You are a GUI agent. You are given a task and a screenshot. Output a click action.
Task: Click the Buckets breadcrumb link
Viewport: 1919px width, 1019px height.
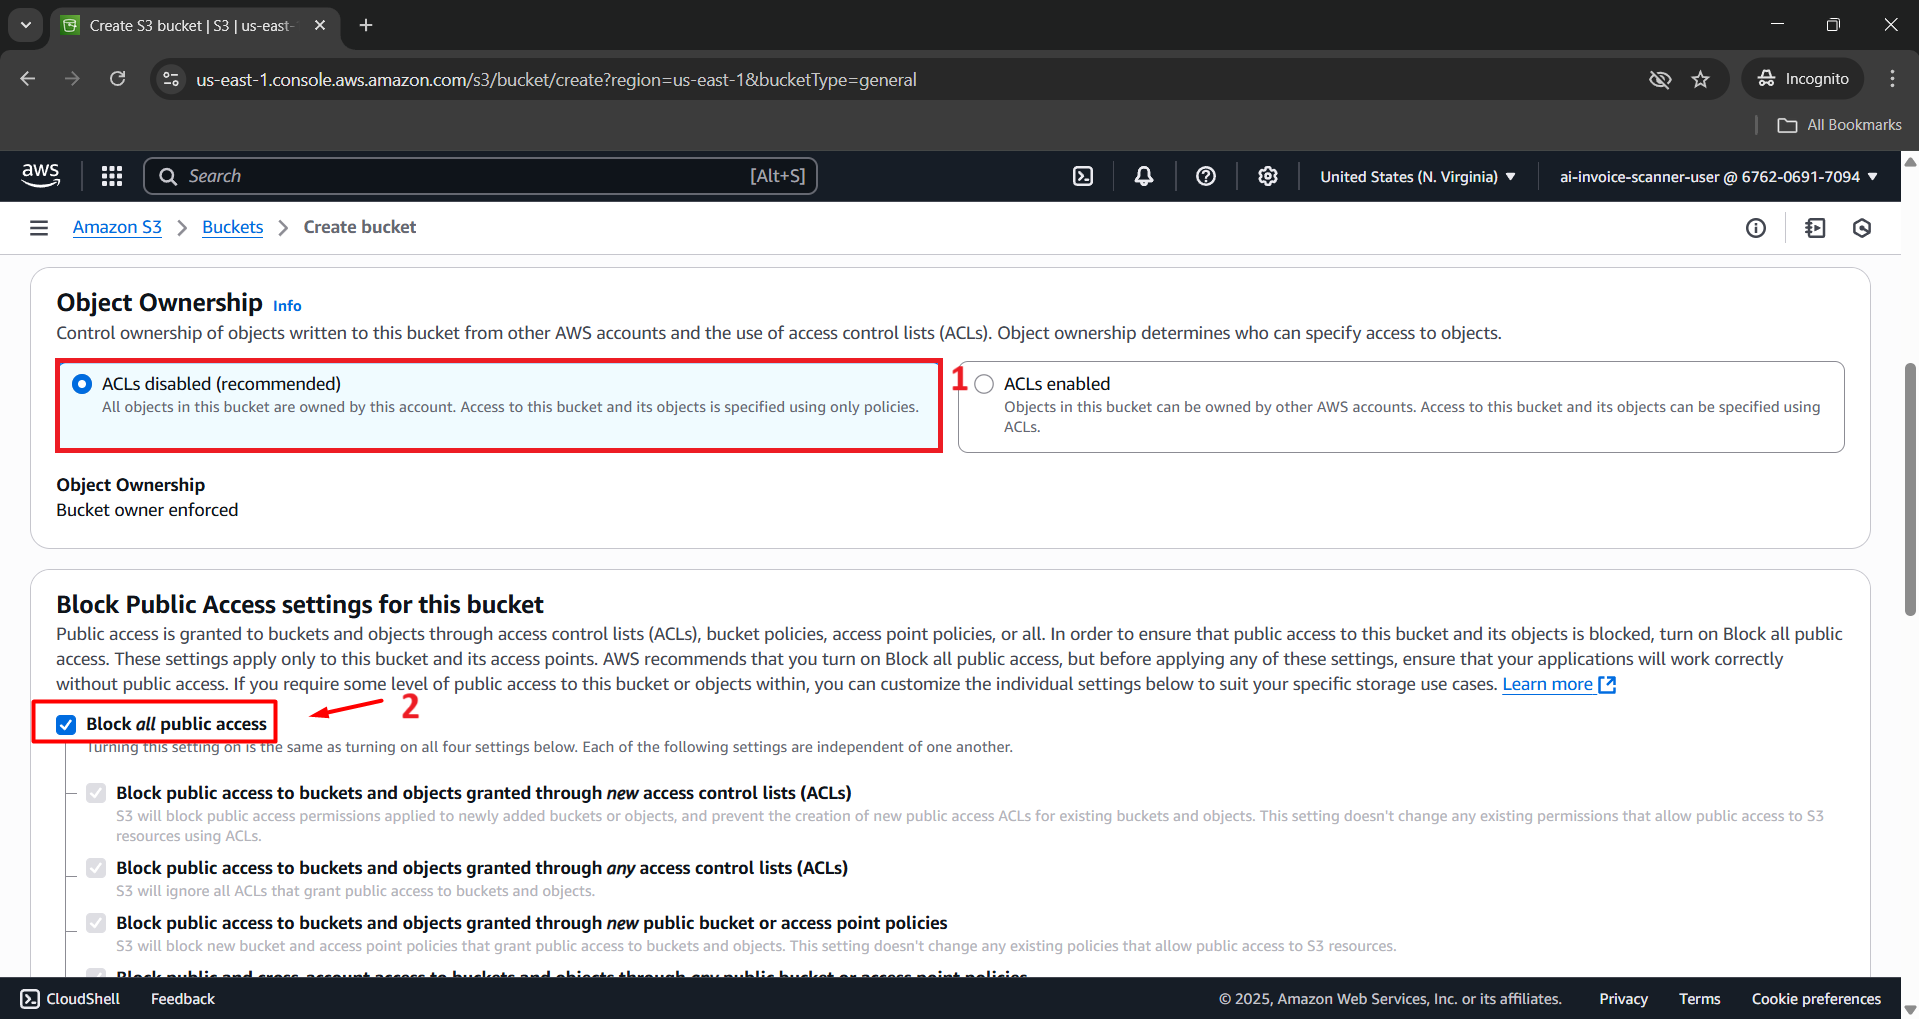coord(232,227)
